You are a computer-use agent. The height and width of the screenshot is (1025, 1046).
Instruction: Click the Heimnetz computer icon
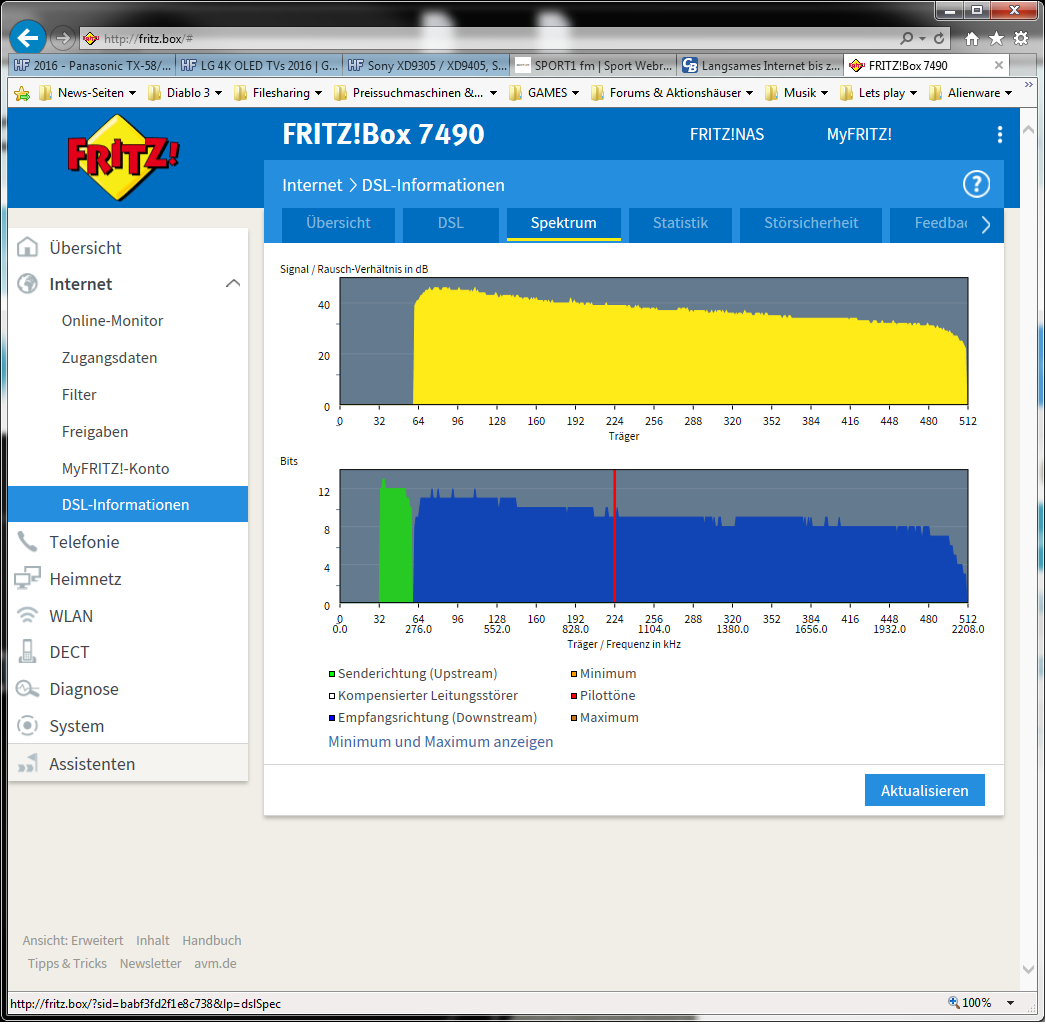(x=27, y=578)
